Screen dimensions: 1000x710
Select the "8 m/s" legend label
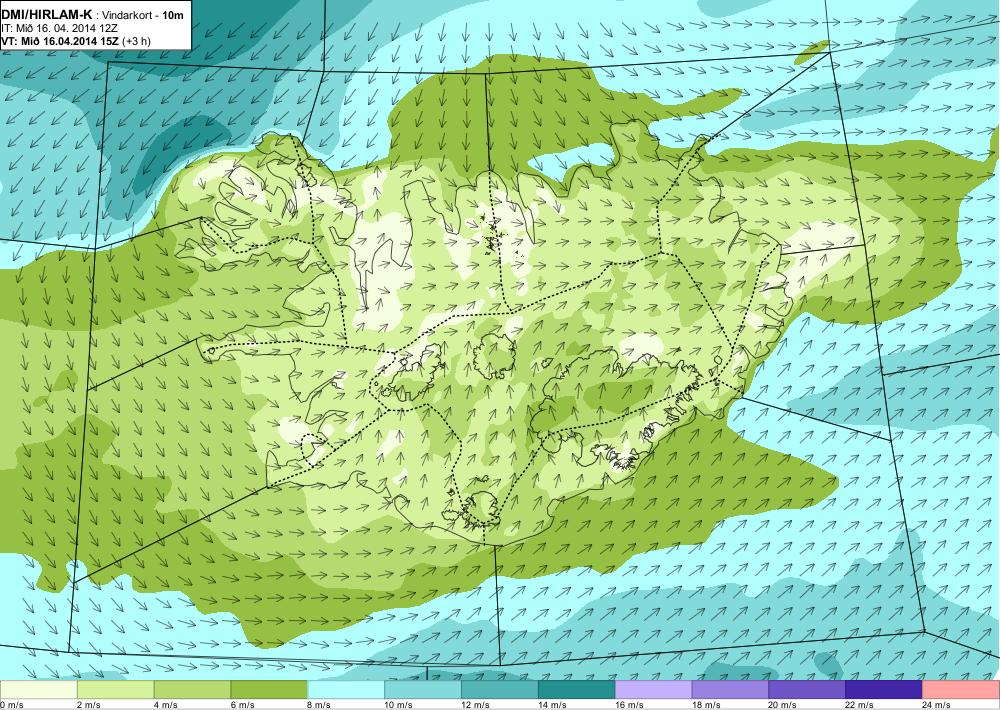pyautogui.click(x=320, y=705)
